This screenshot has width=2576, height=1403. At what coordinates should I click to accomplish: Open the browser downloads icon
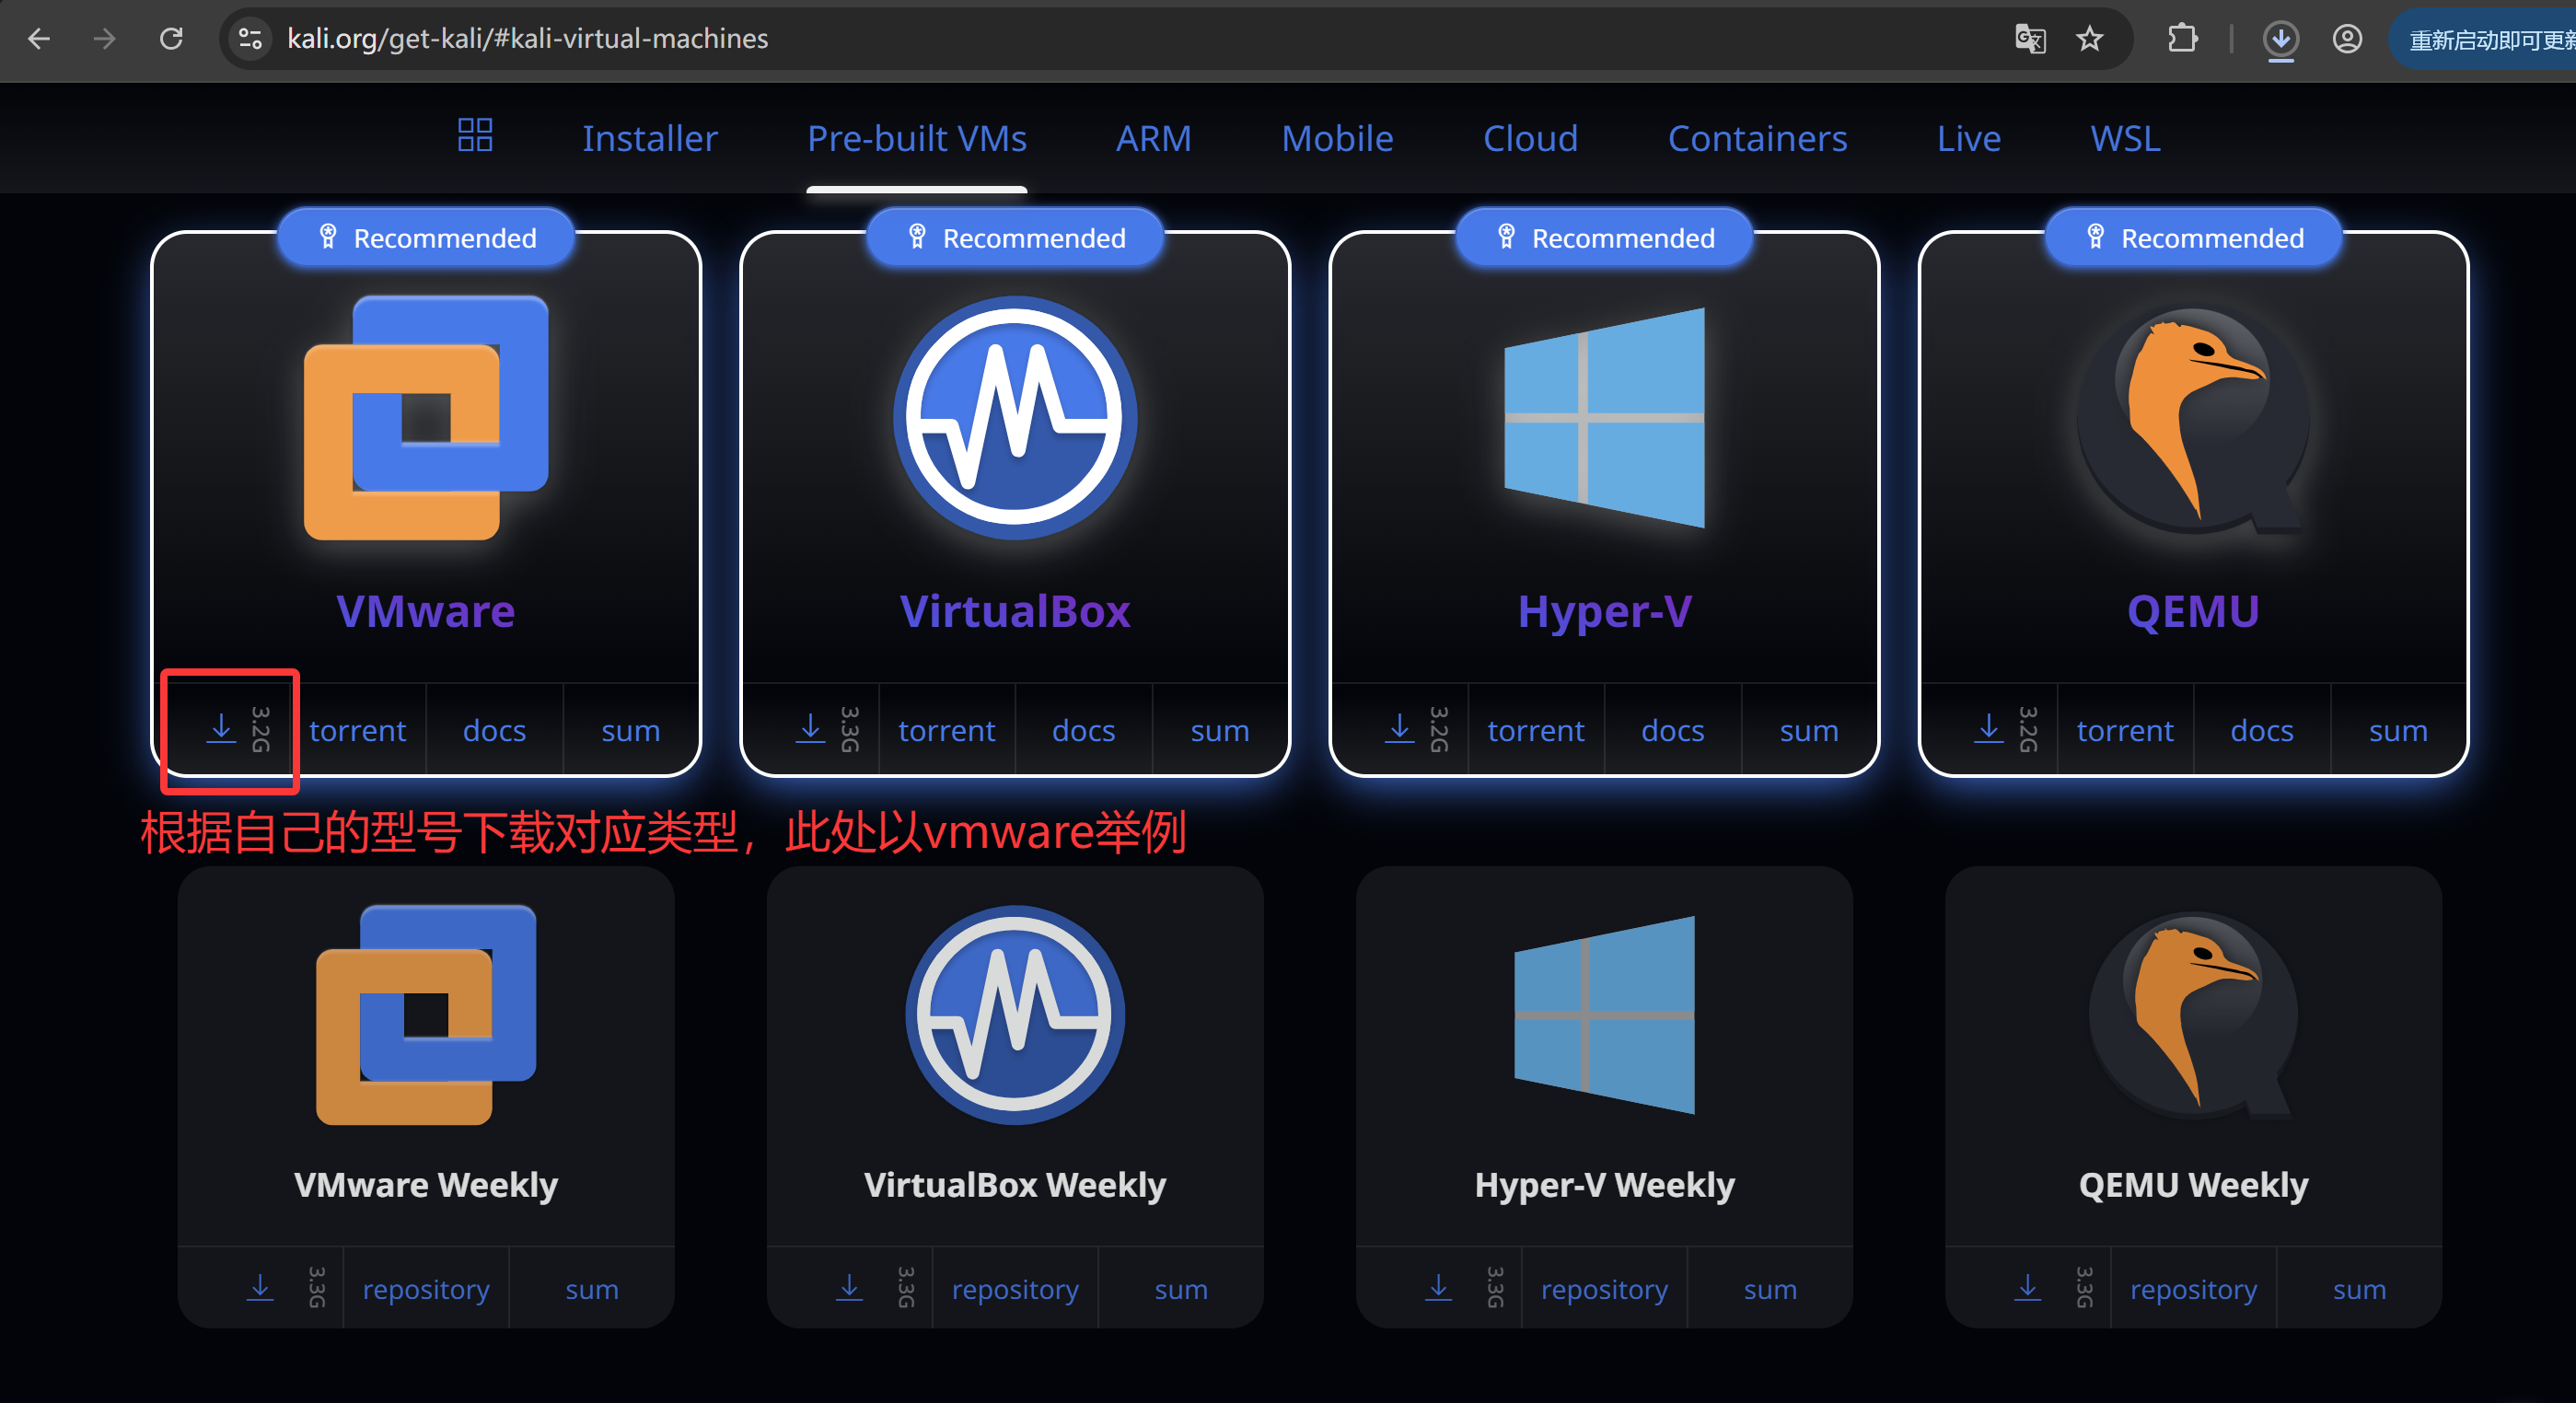[2281, 39]
